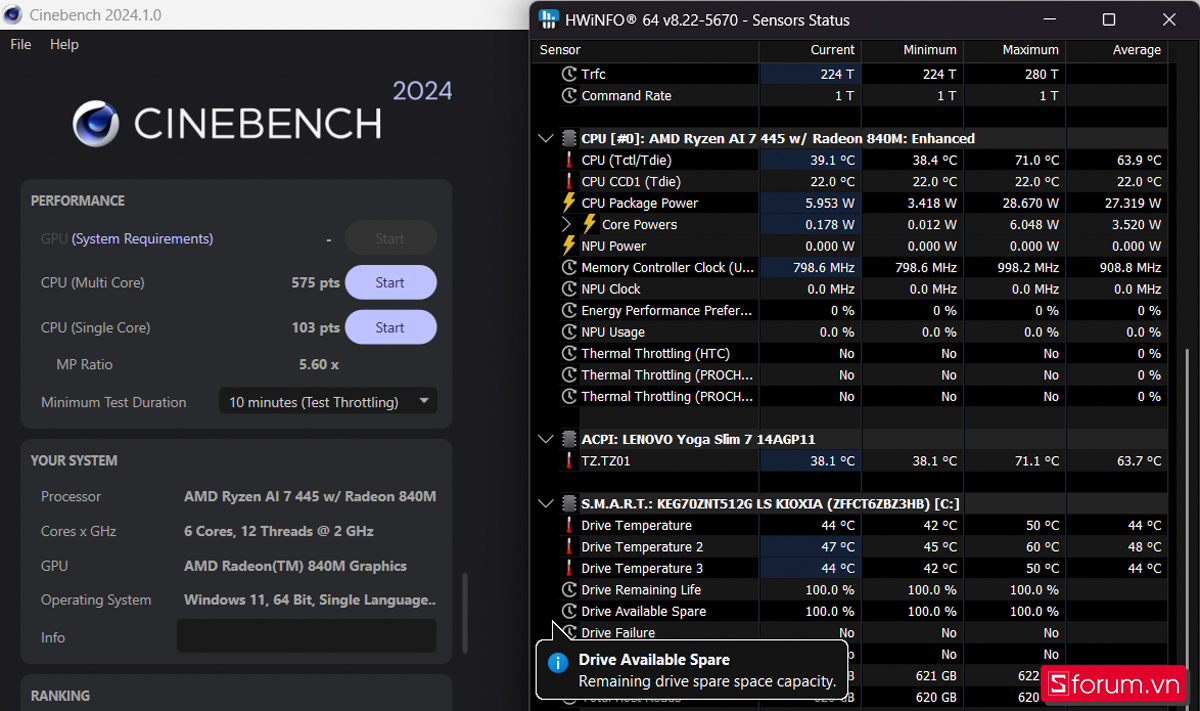The height and width of the screenshot is (711, 1200).
Task: Click Cinebench title bar app icon
Action: pyautogui.click(x=13, y=15)
